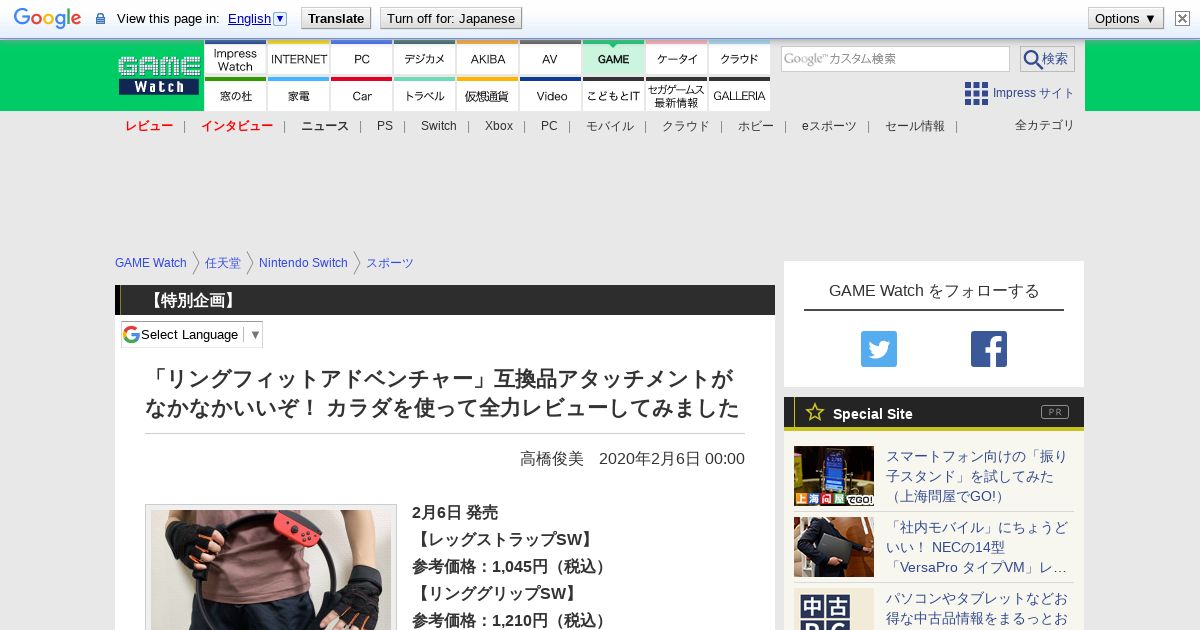Image resolution: width=1200 pixels, height=630 pixels.
Task: Open the Twitter follow icon
Action: (x=879, y=349)
